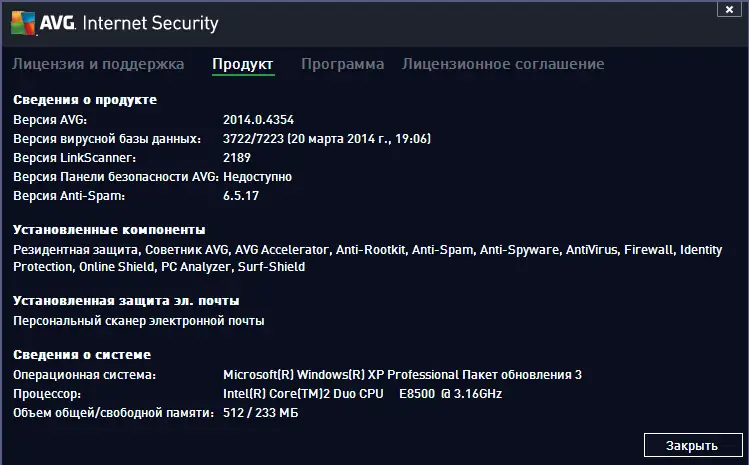The image size is (749, 465).
Task: Click the Anti-Spam version value 6.5.17
Action: [240, 196]
